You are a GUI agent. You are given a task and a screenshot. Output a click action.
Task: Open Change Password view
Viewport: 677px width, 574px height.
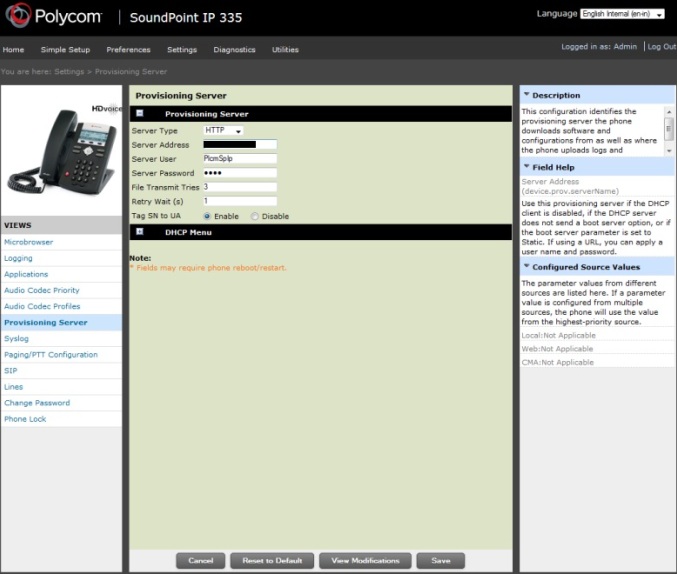pyautogui.click(x=37, y=403)
